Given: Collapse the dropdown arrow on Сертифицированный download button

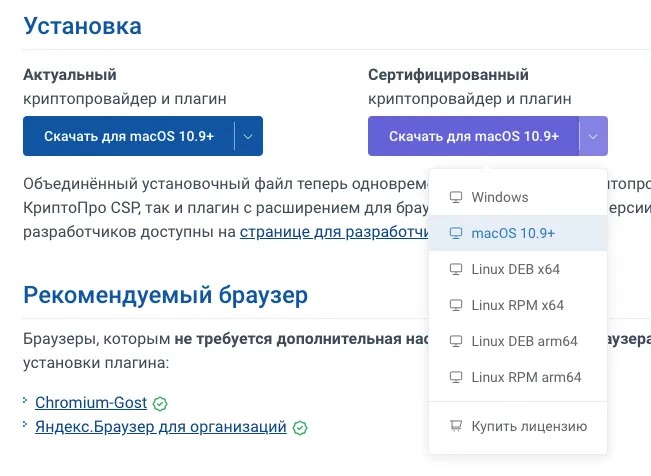Looking at the screenshot, I should tap(594, 136).
